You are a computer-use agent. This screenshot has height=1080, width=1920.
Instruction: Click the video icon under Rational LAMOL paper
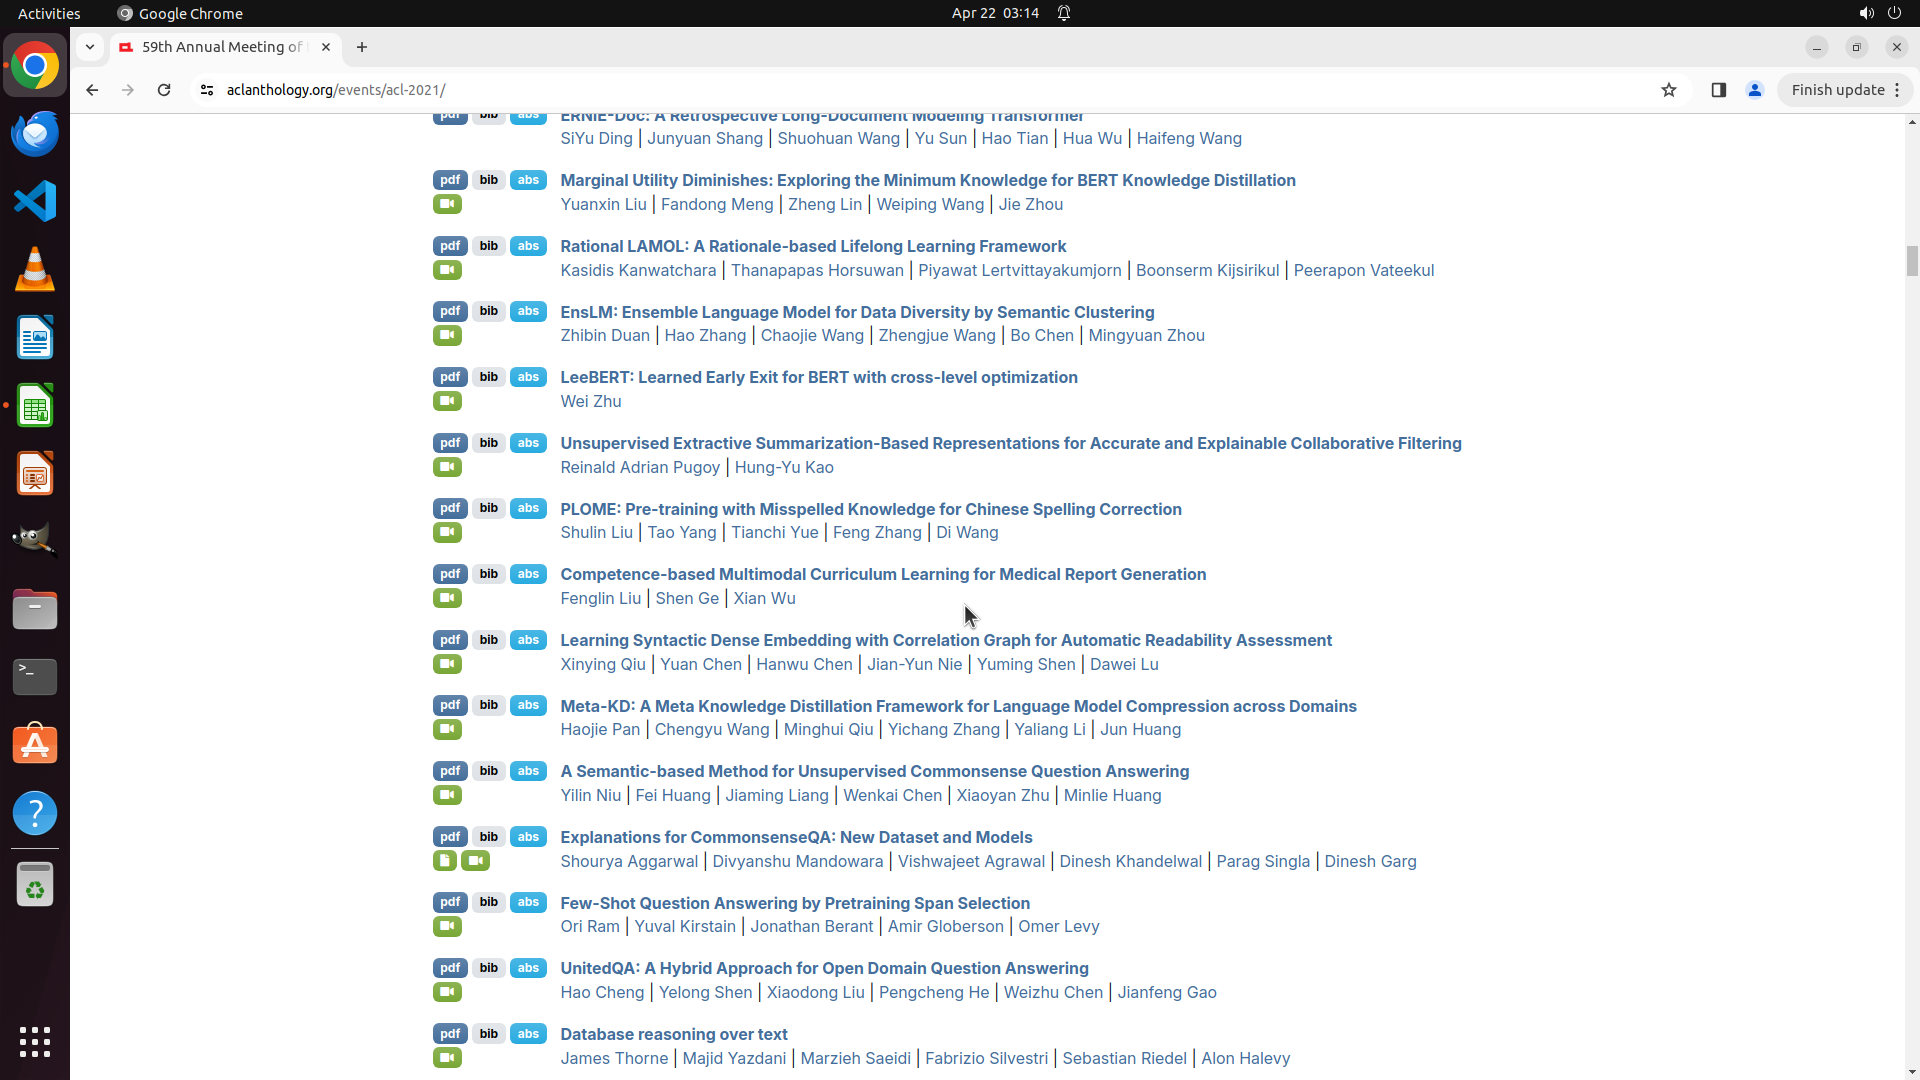[447, 270]
